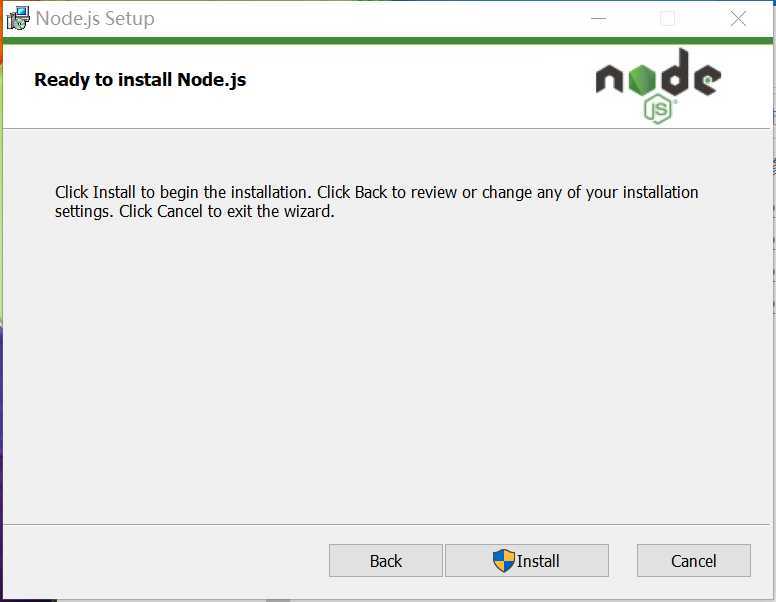Minimize the Node.js Setup window
This screenshot has height=602, width=776.
point(598,19)
